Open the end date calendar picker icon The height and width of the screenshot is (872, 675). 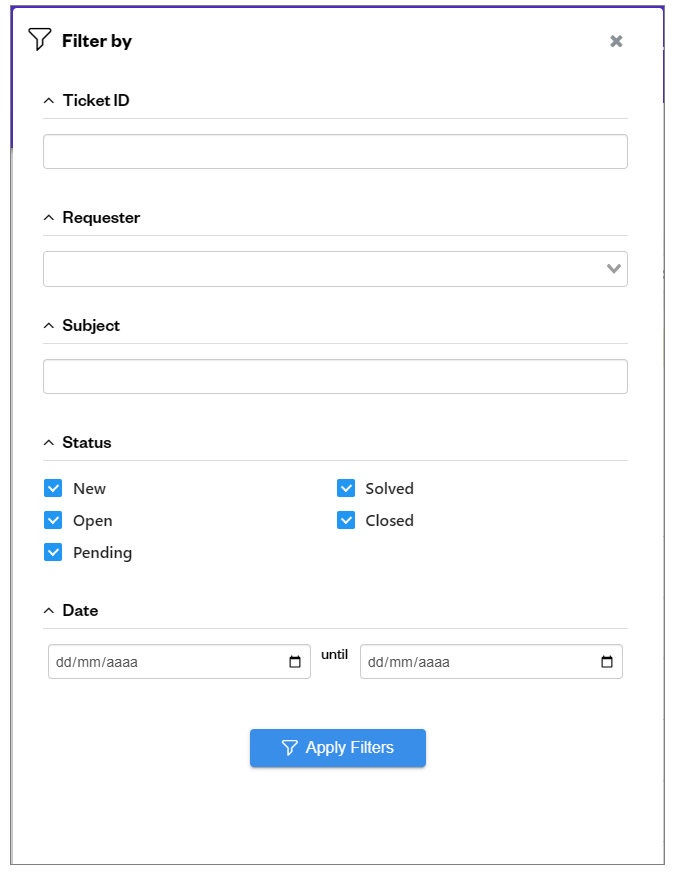pos(607,662)
